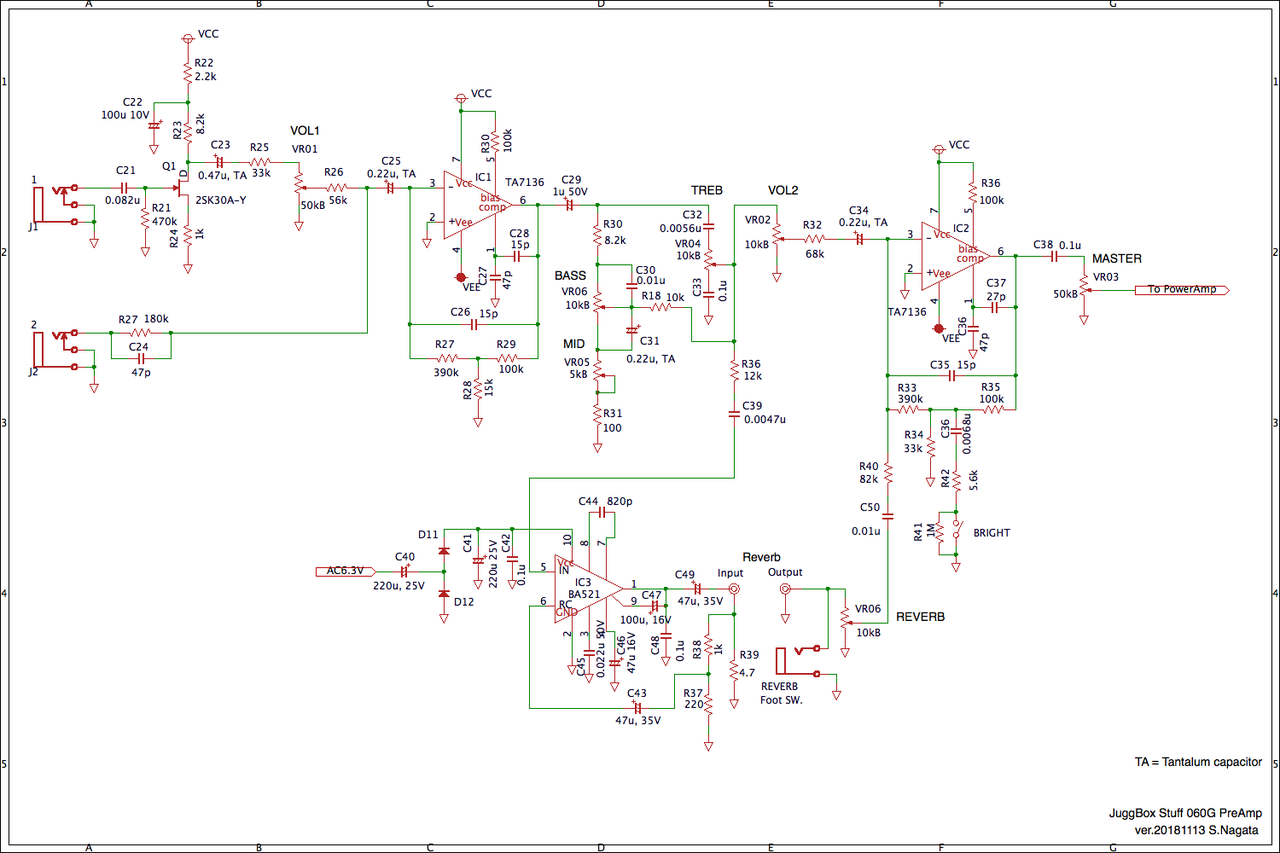The image size is (1280, 853).
Task: Click the VCC power symbol above R22
Action: (187, 37)
